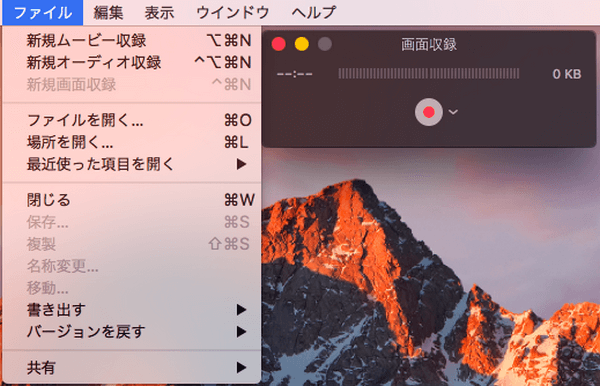
Task: Open the 表示 menu
Action: click(159, 13)
